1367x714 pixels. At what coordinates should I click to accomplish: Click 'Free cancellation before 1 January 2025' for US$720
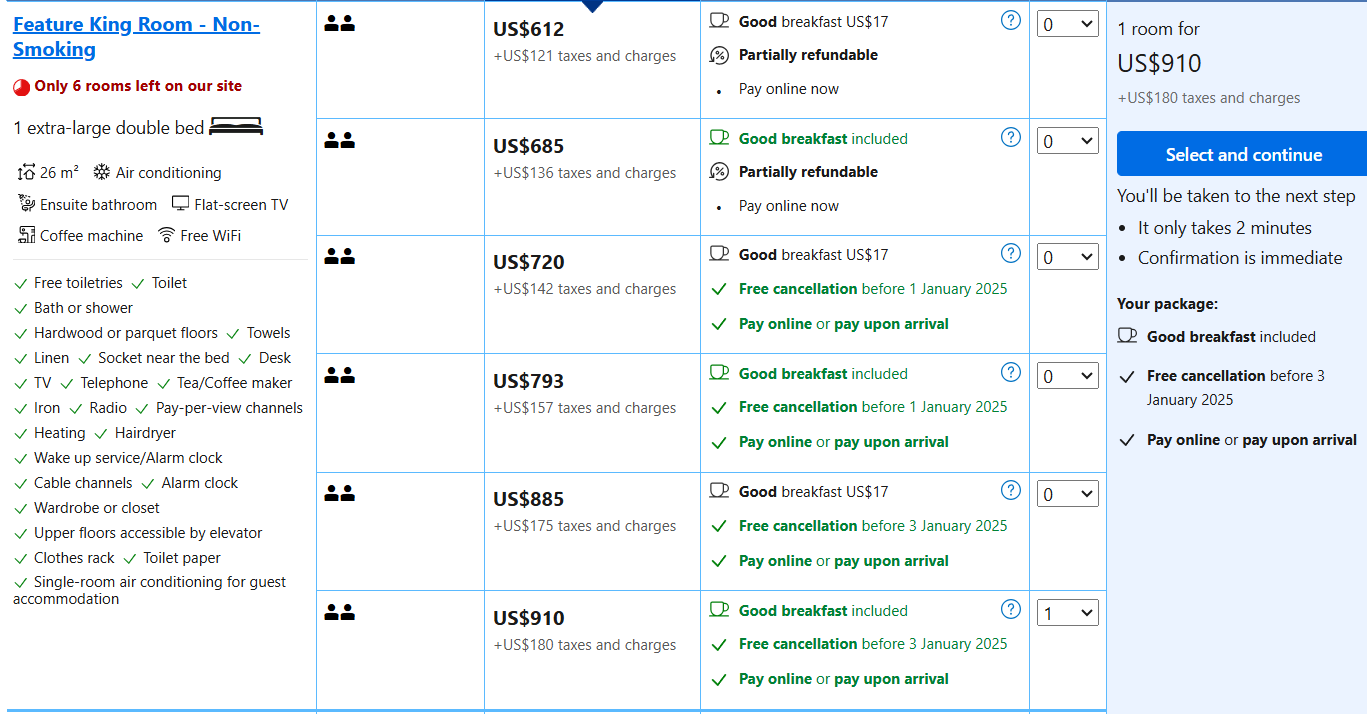[873, 289]
